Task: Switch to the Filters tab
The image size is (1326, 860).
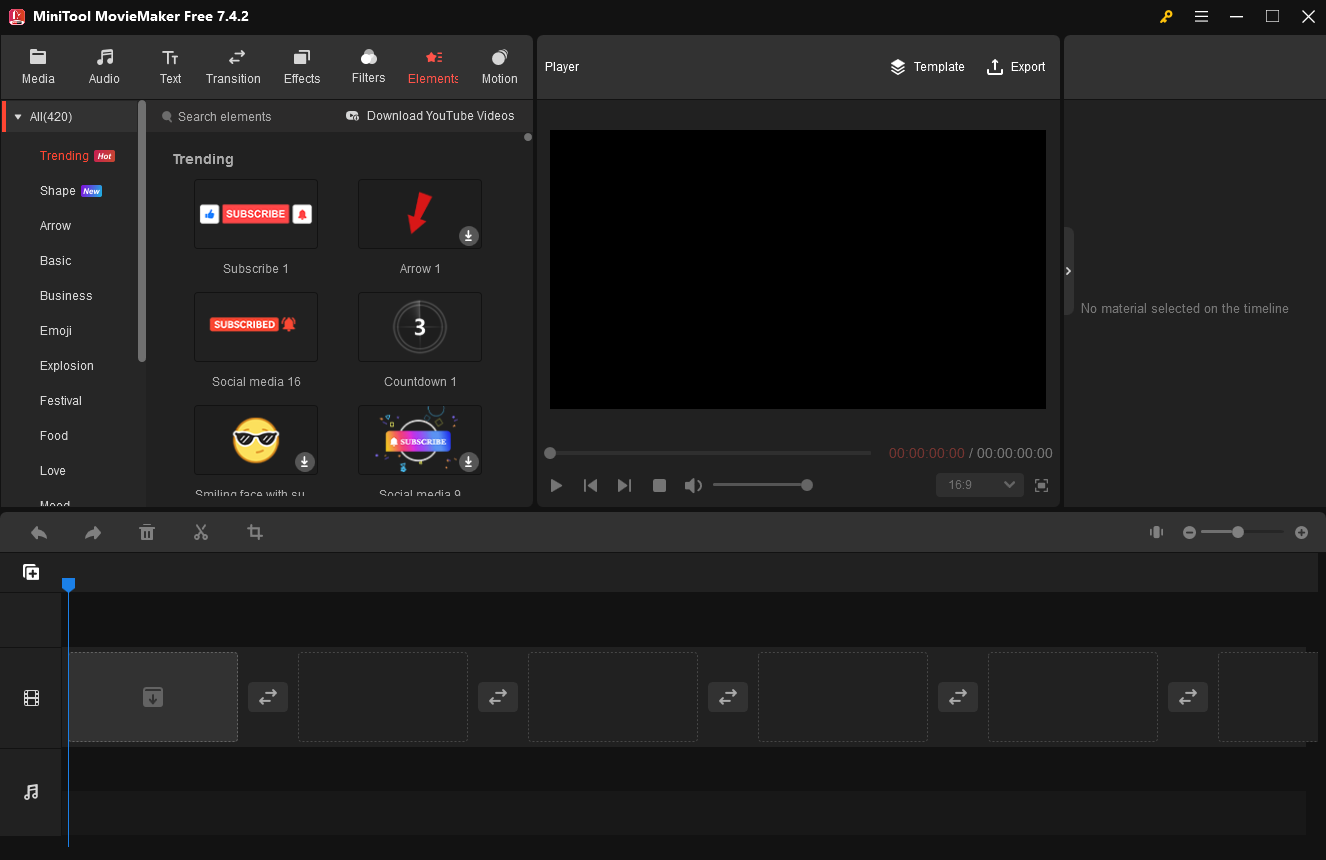Action: pos(369,67)
